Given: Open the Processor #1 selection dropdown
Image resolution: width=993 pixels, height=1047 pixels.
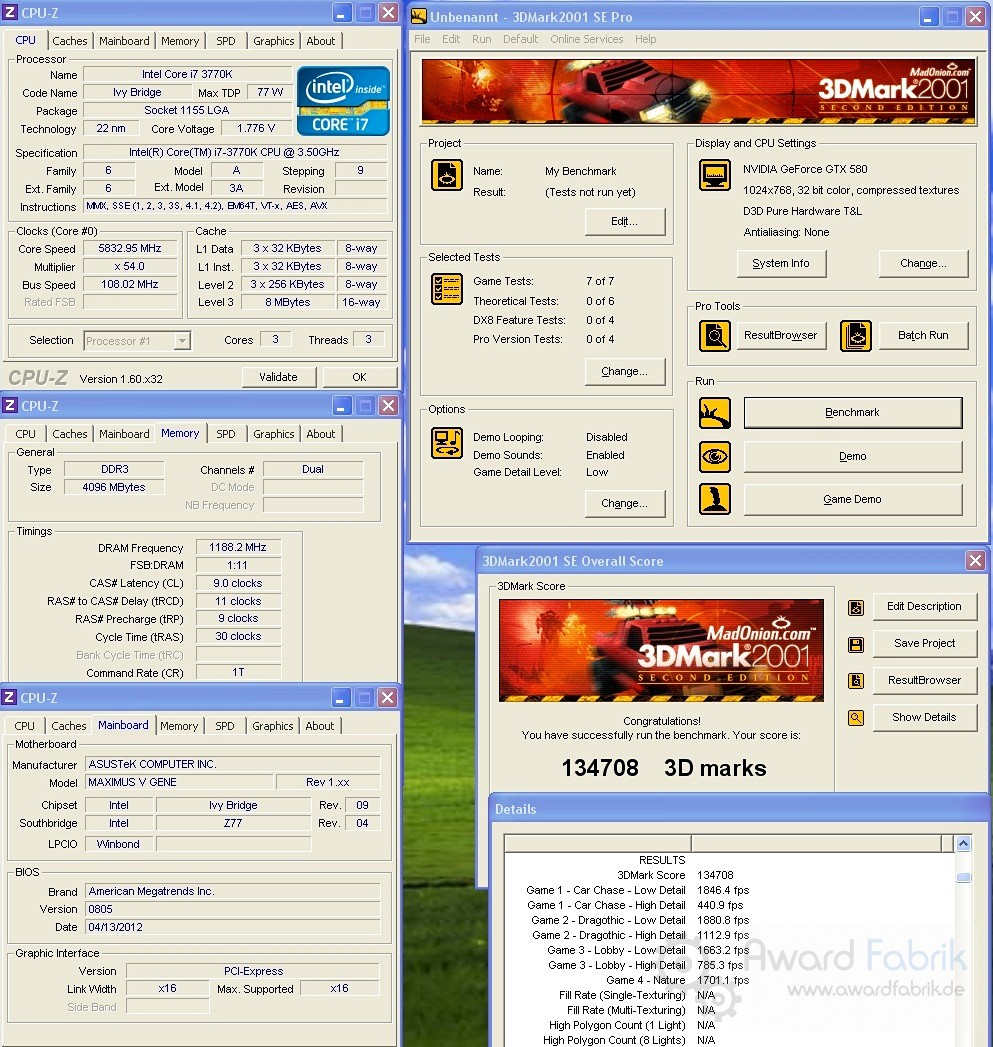Looking at the screenshot, I should point(181,341).
